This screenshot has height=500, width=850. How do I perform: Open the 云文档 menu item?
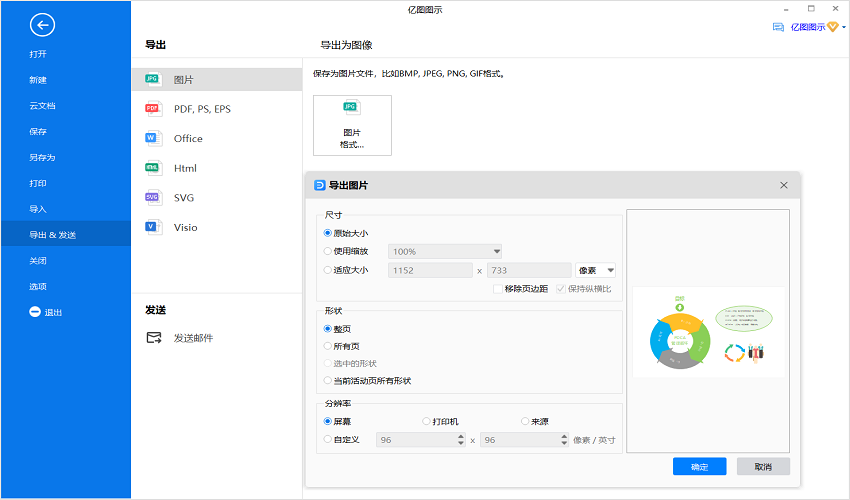click(x=42, y=106)
